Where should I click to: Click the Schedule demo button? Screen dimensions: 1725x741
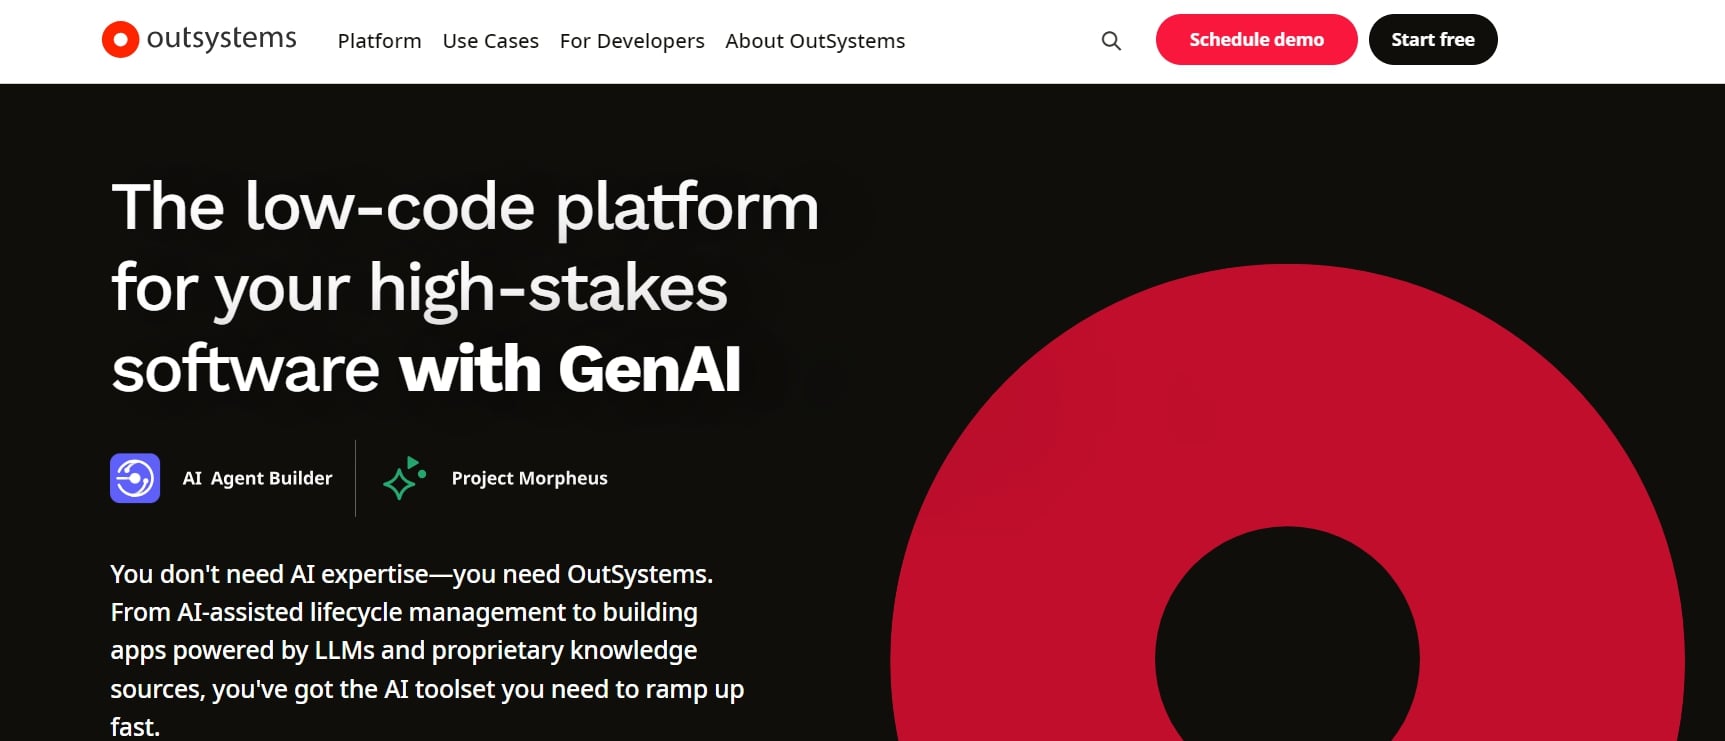coord(1256,40)
